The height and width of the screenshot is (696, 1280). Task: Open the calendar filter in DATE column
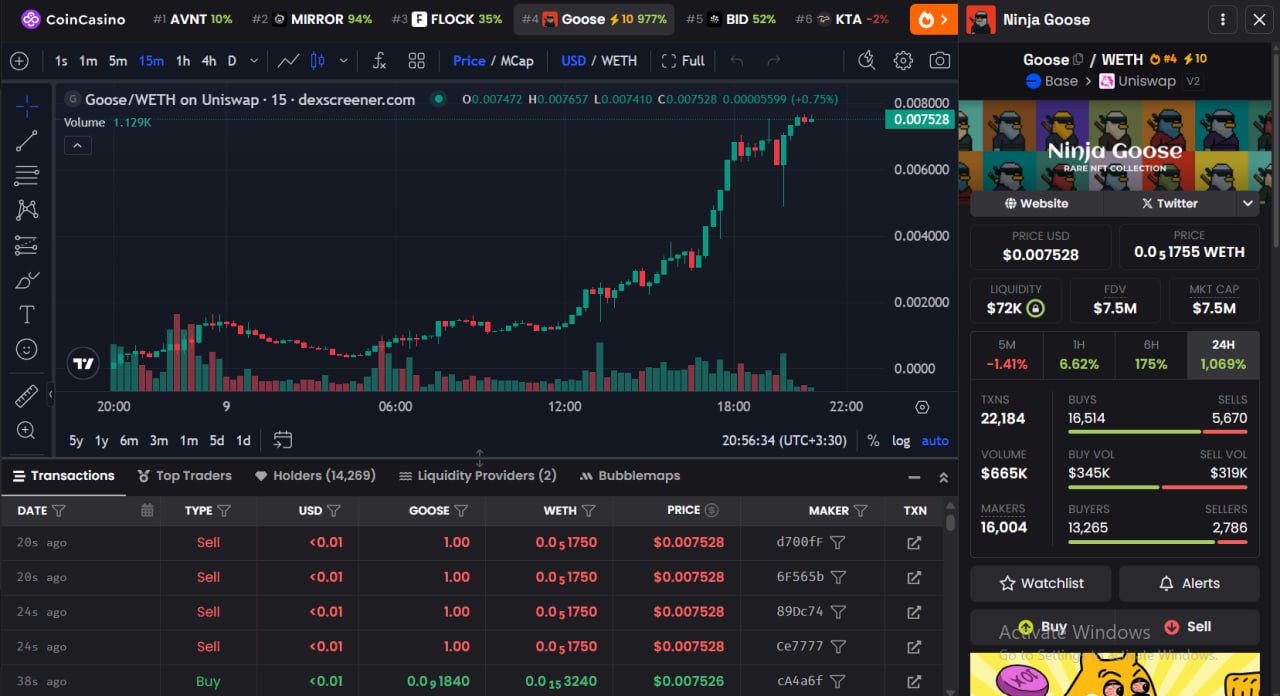coord(147,510)
